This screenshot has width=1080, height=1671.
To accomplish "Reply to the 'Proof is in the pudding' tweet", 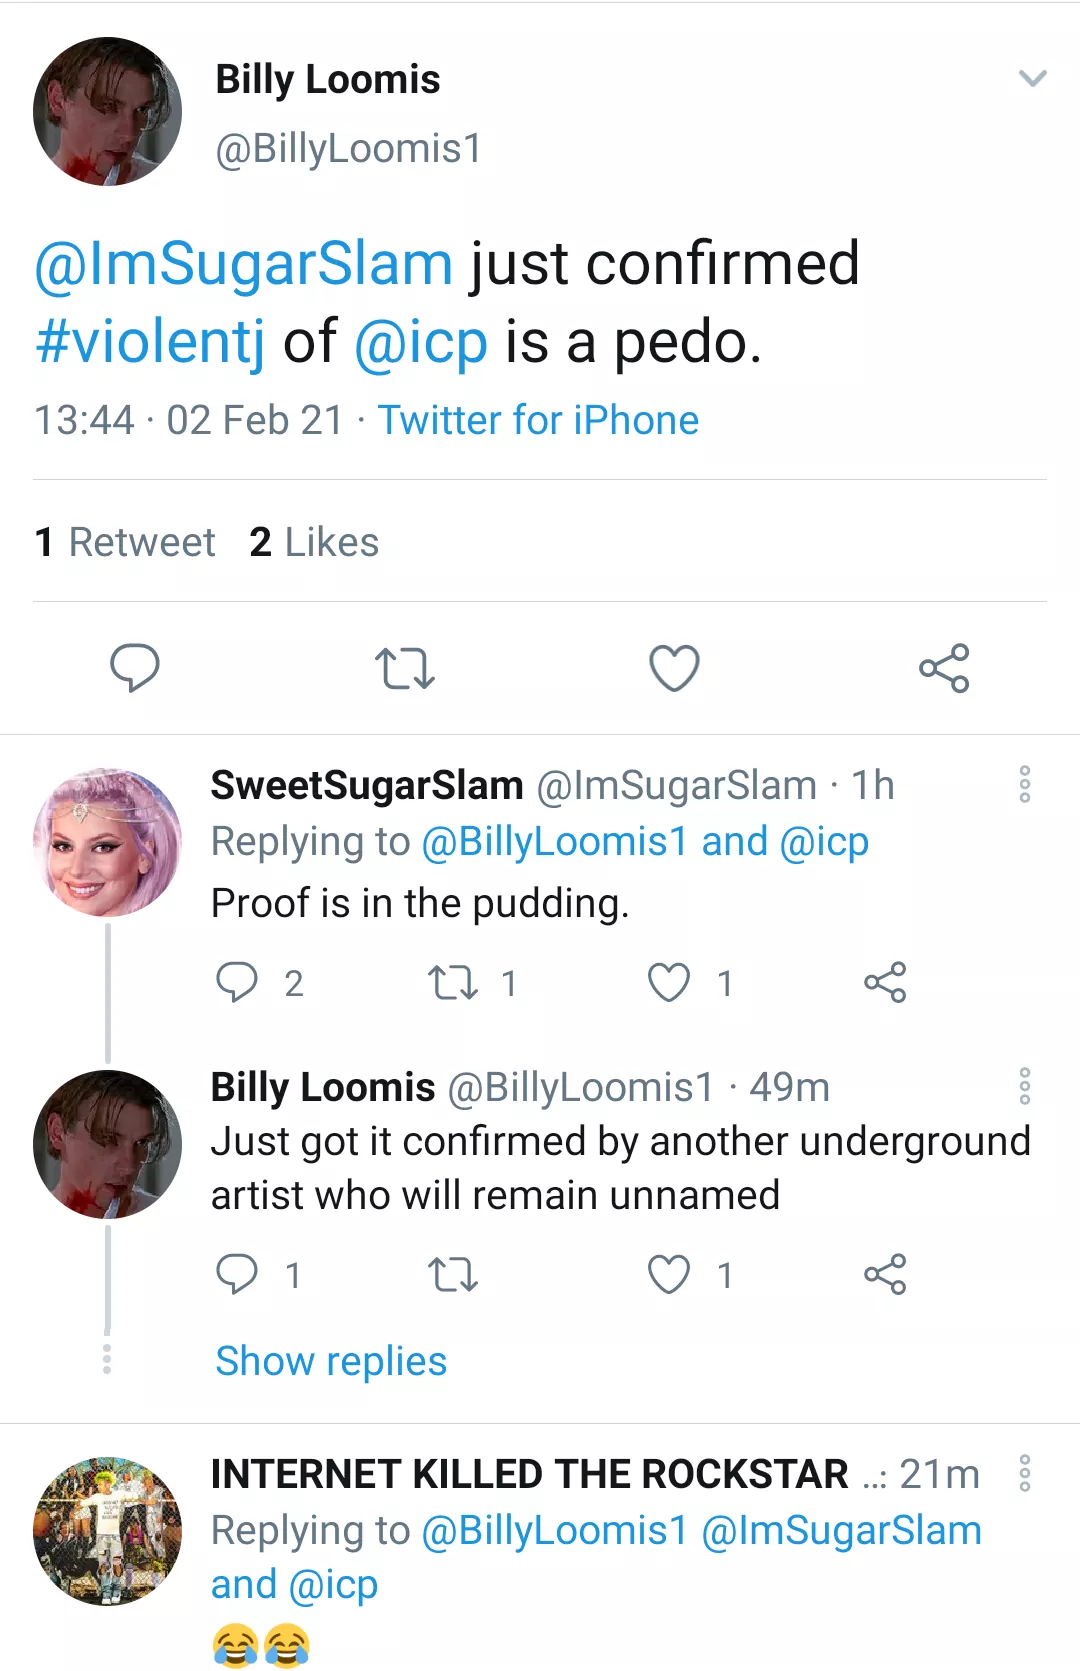I will [237, 982].
